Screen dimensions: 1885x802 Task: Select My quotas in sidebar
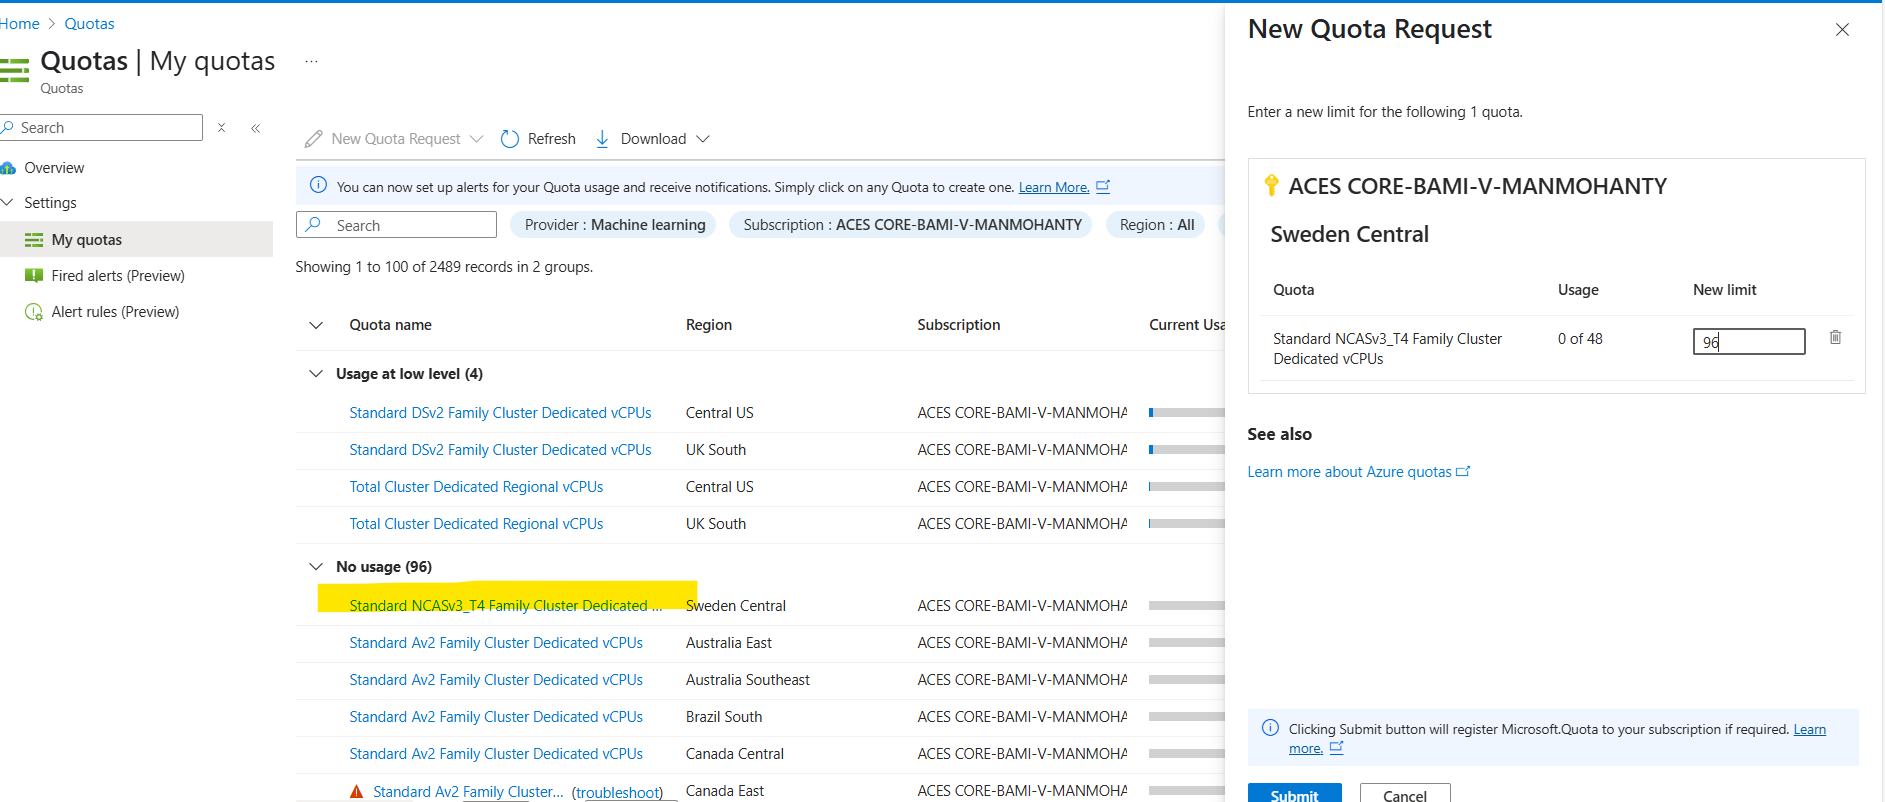[x=136, y=240]
